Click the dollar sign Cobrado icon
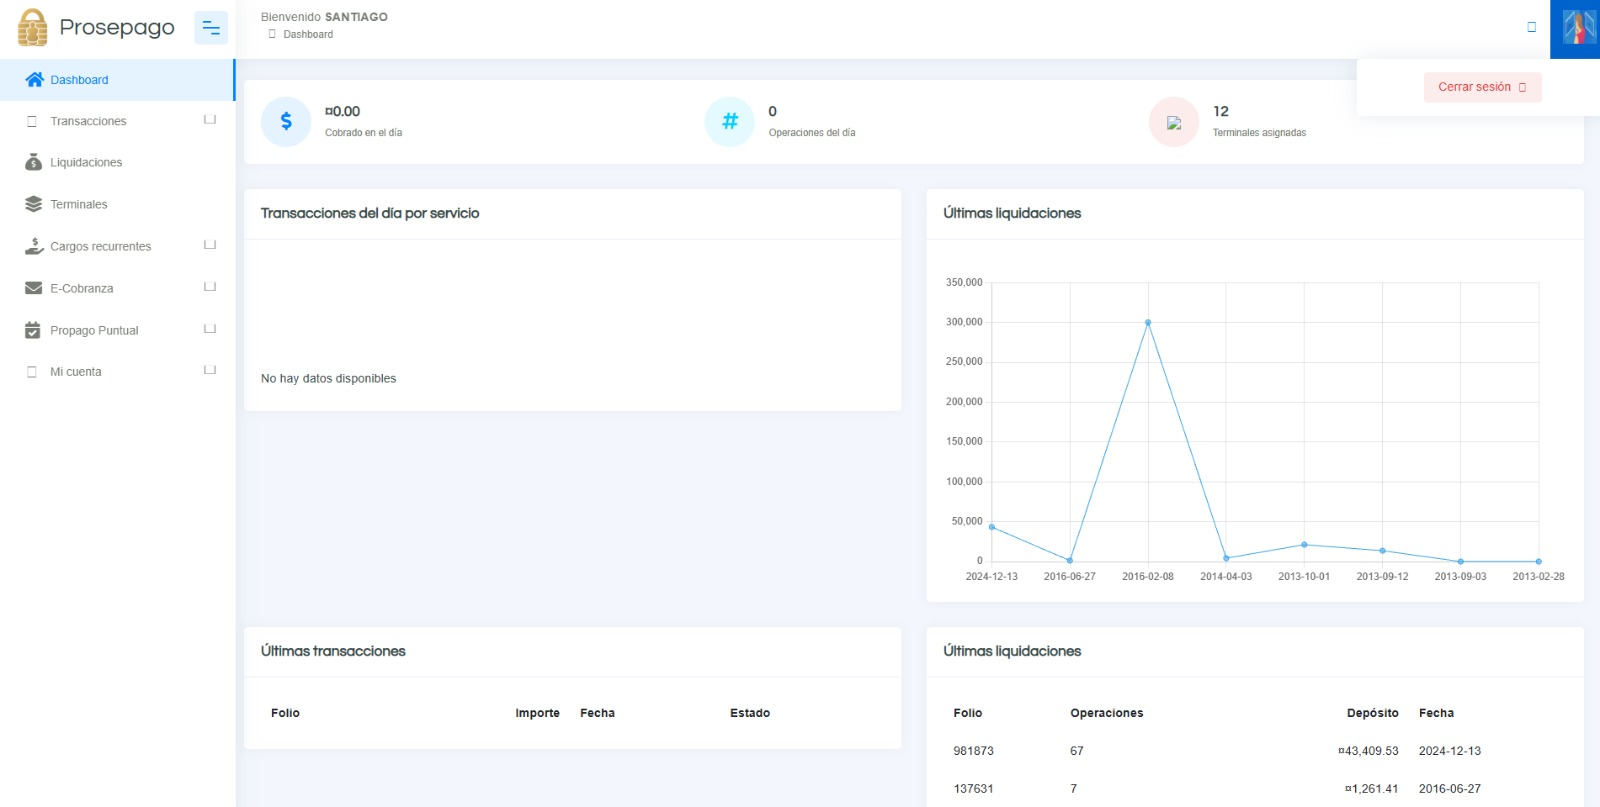1600x807 pixels. point(286,122)
